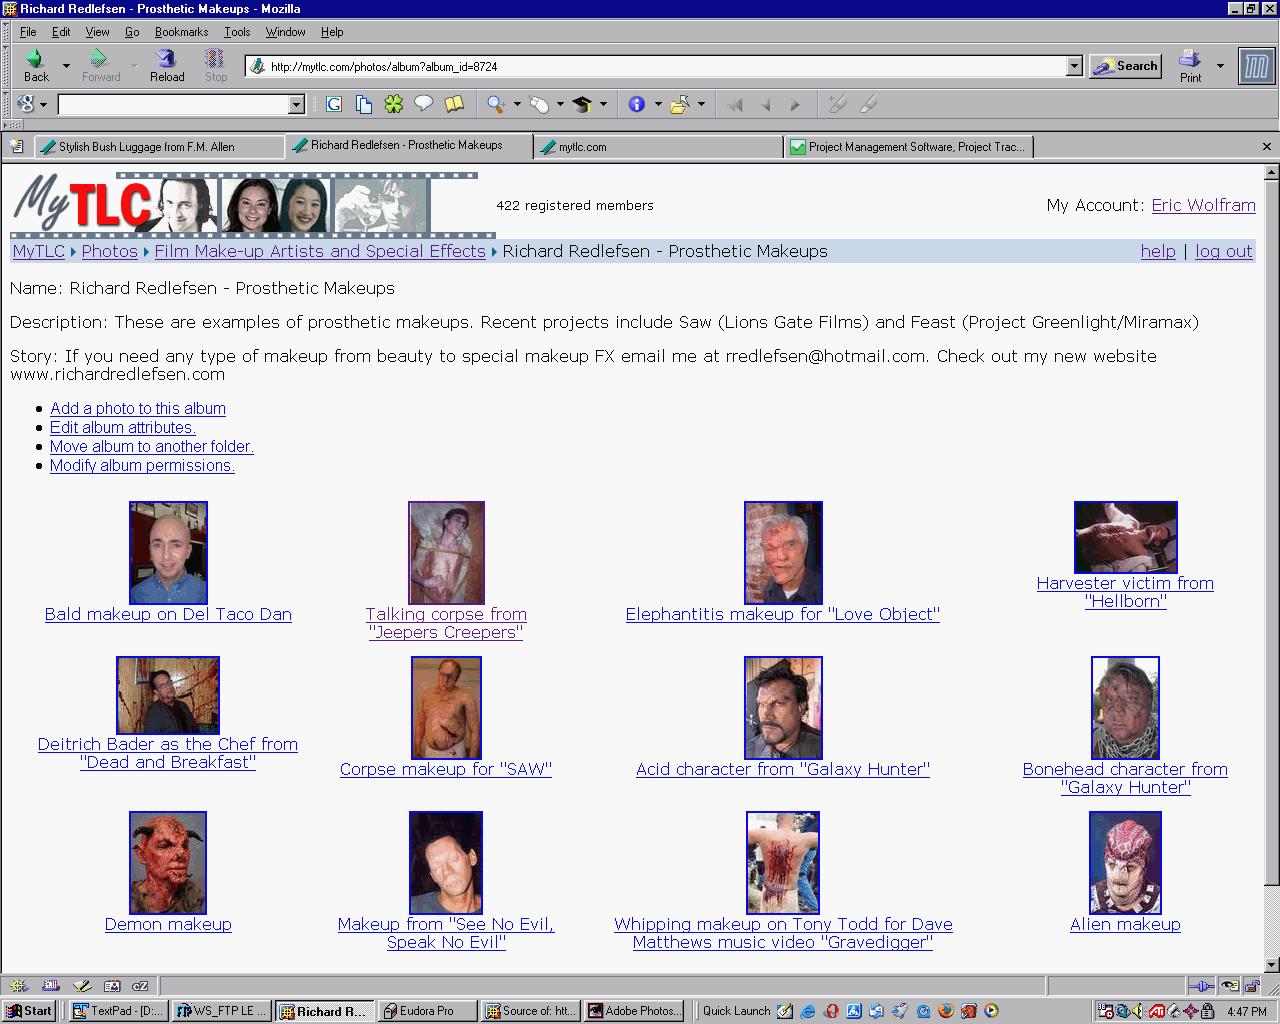
Task: Expand the Back button history dropdown
Action: coord(66,66)
